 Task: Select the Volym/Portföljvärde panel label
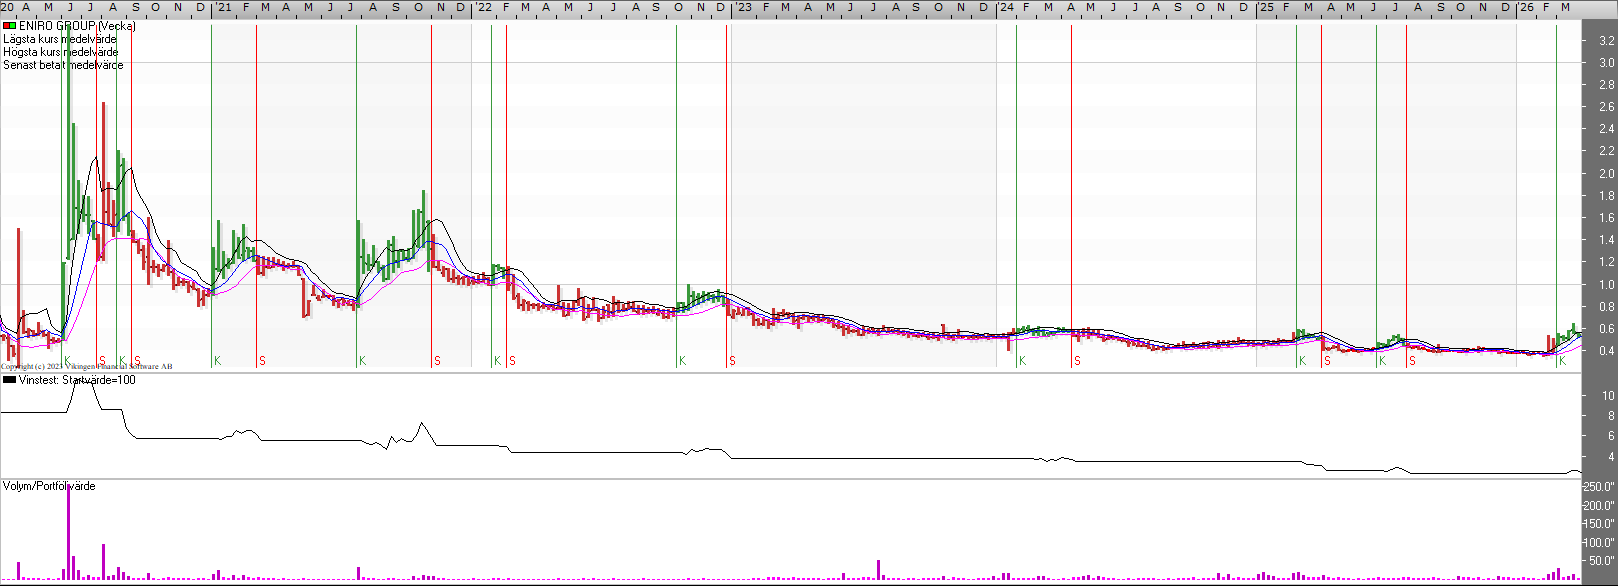pos(49,486)
